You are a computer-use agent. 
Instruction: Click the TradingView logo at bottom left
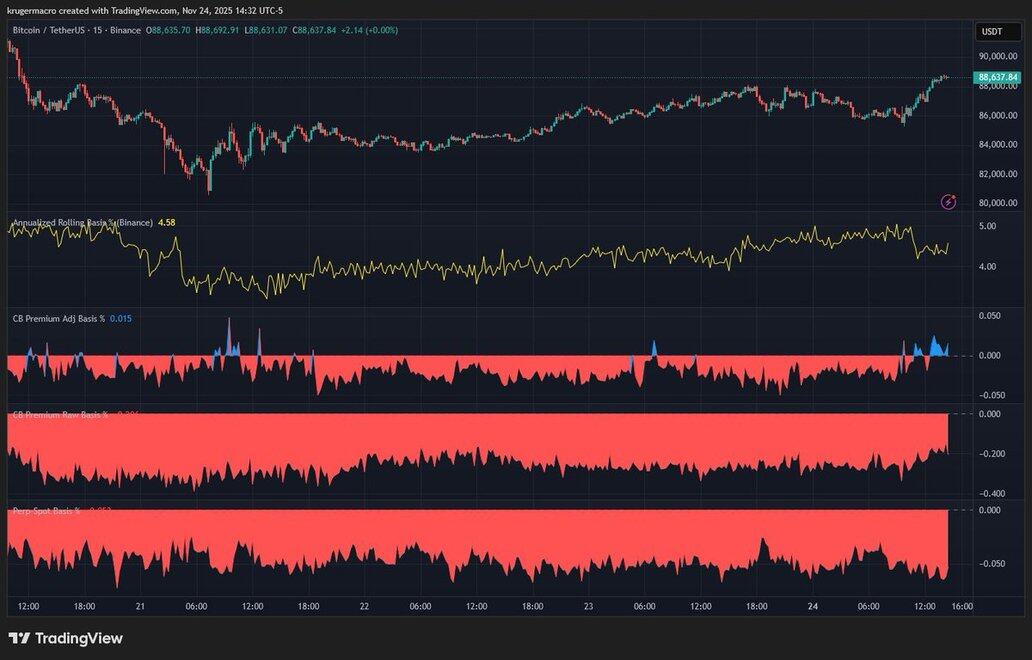click(x=66, y=638)
